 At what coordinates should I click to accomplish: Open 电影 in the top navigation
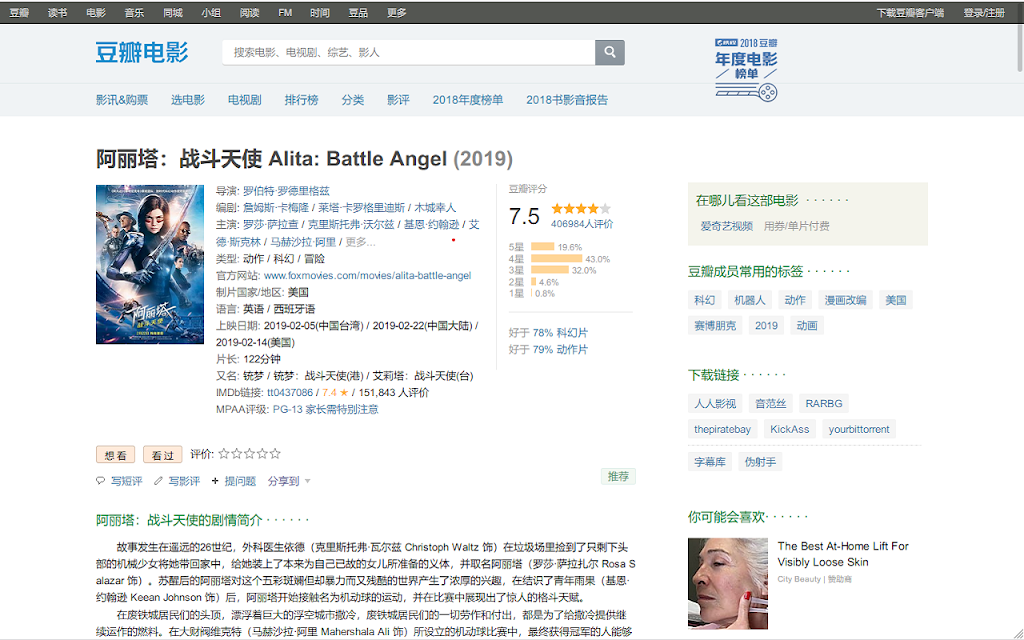pyautogui.click(x=96, y=12)
